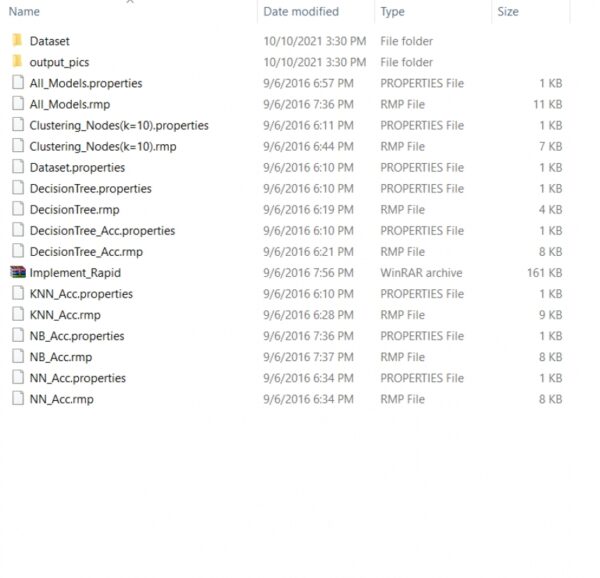Select the All_Models.rmp file name
Viewport: 600px width, 578px height.
(x=70, y=104)
